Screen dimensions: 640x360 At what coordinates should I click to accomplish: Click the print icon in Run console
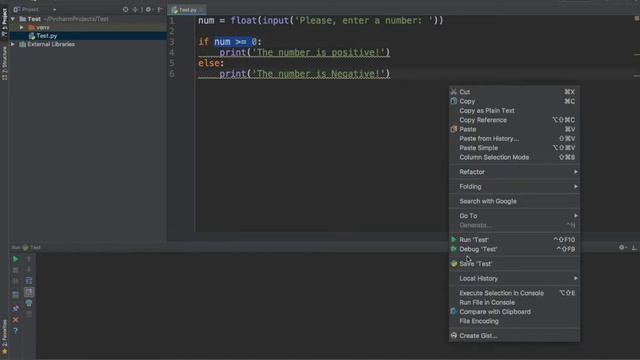tap(29, 303)
